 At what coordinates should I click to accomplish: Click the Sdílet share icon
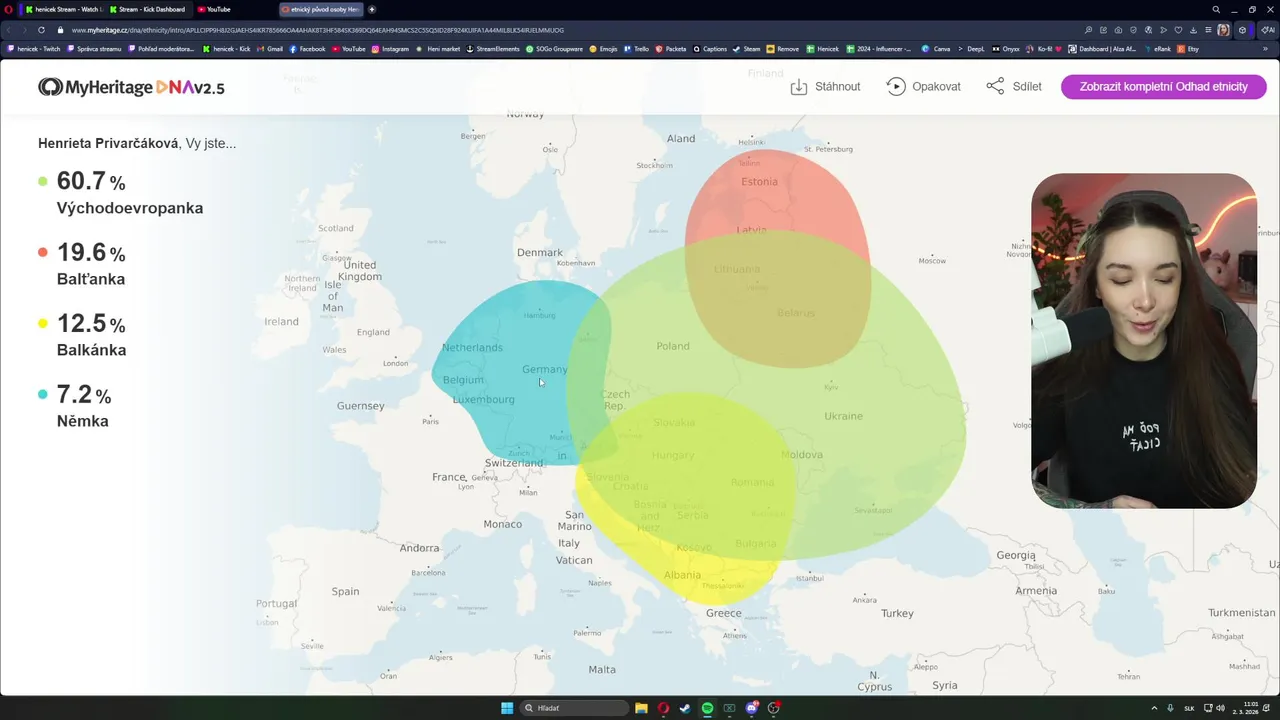pos(995,87)
